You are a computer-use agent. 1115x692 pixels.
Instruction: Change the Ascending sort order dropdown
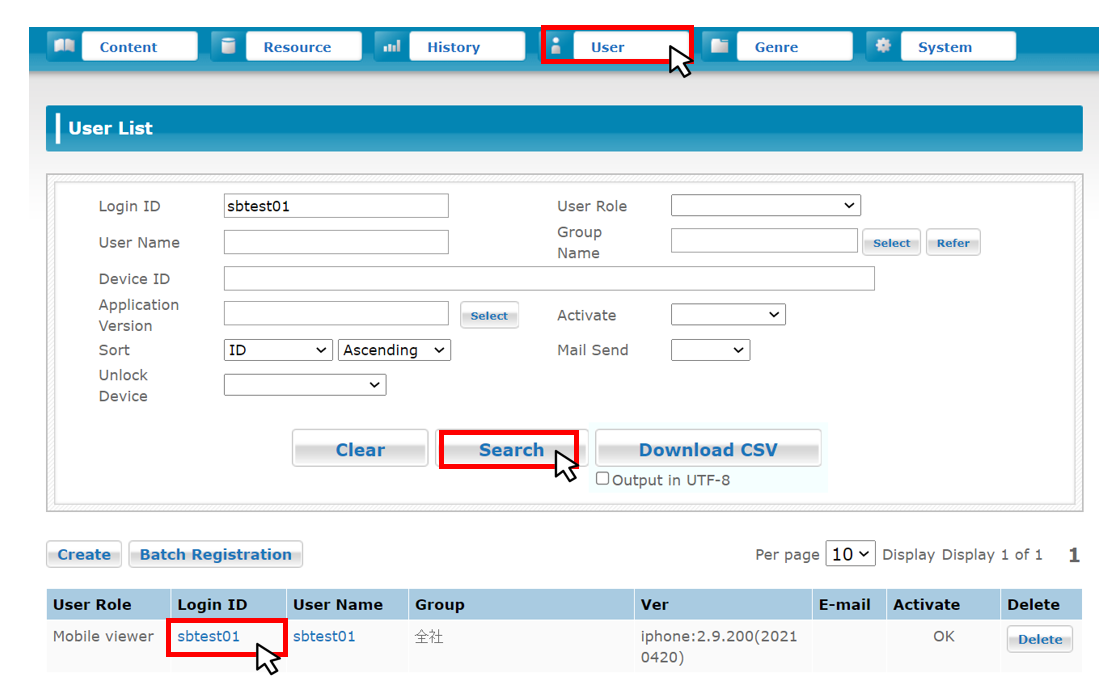pyautogui.click(x=395, y=350)
